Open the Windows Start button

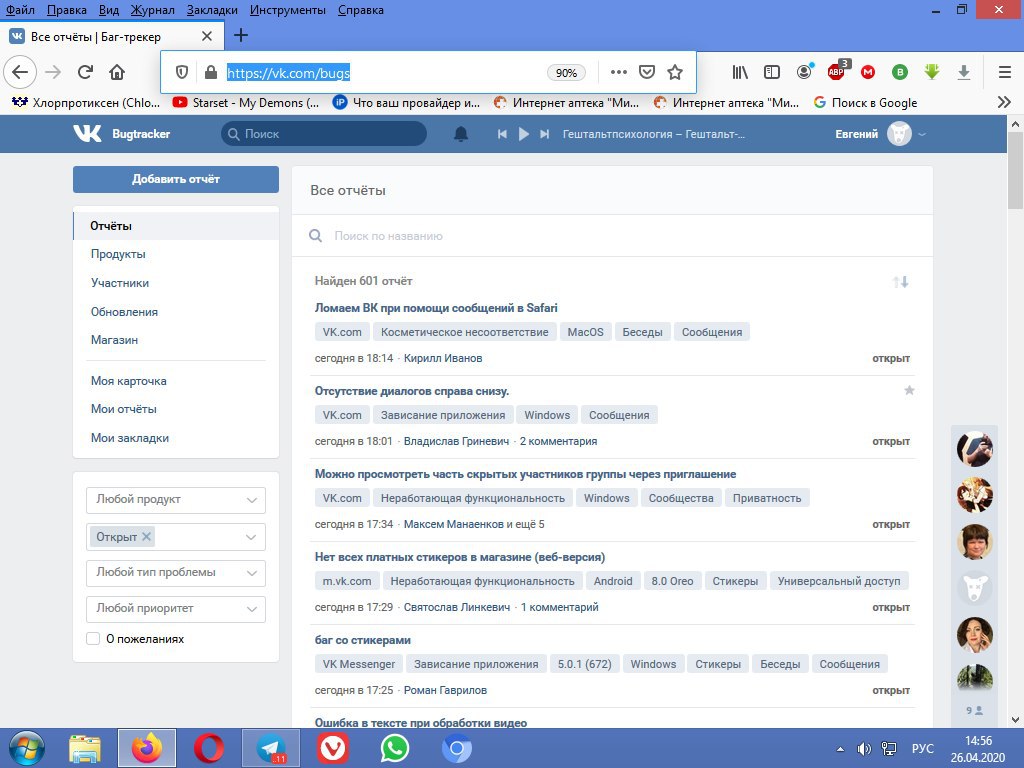[26, 748]
